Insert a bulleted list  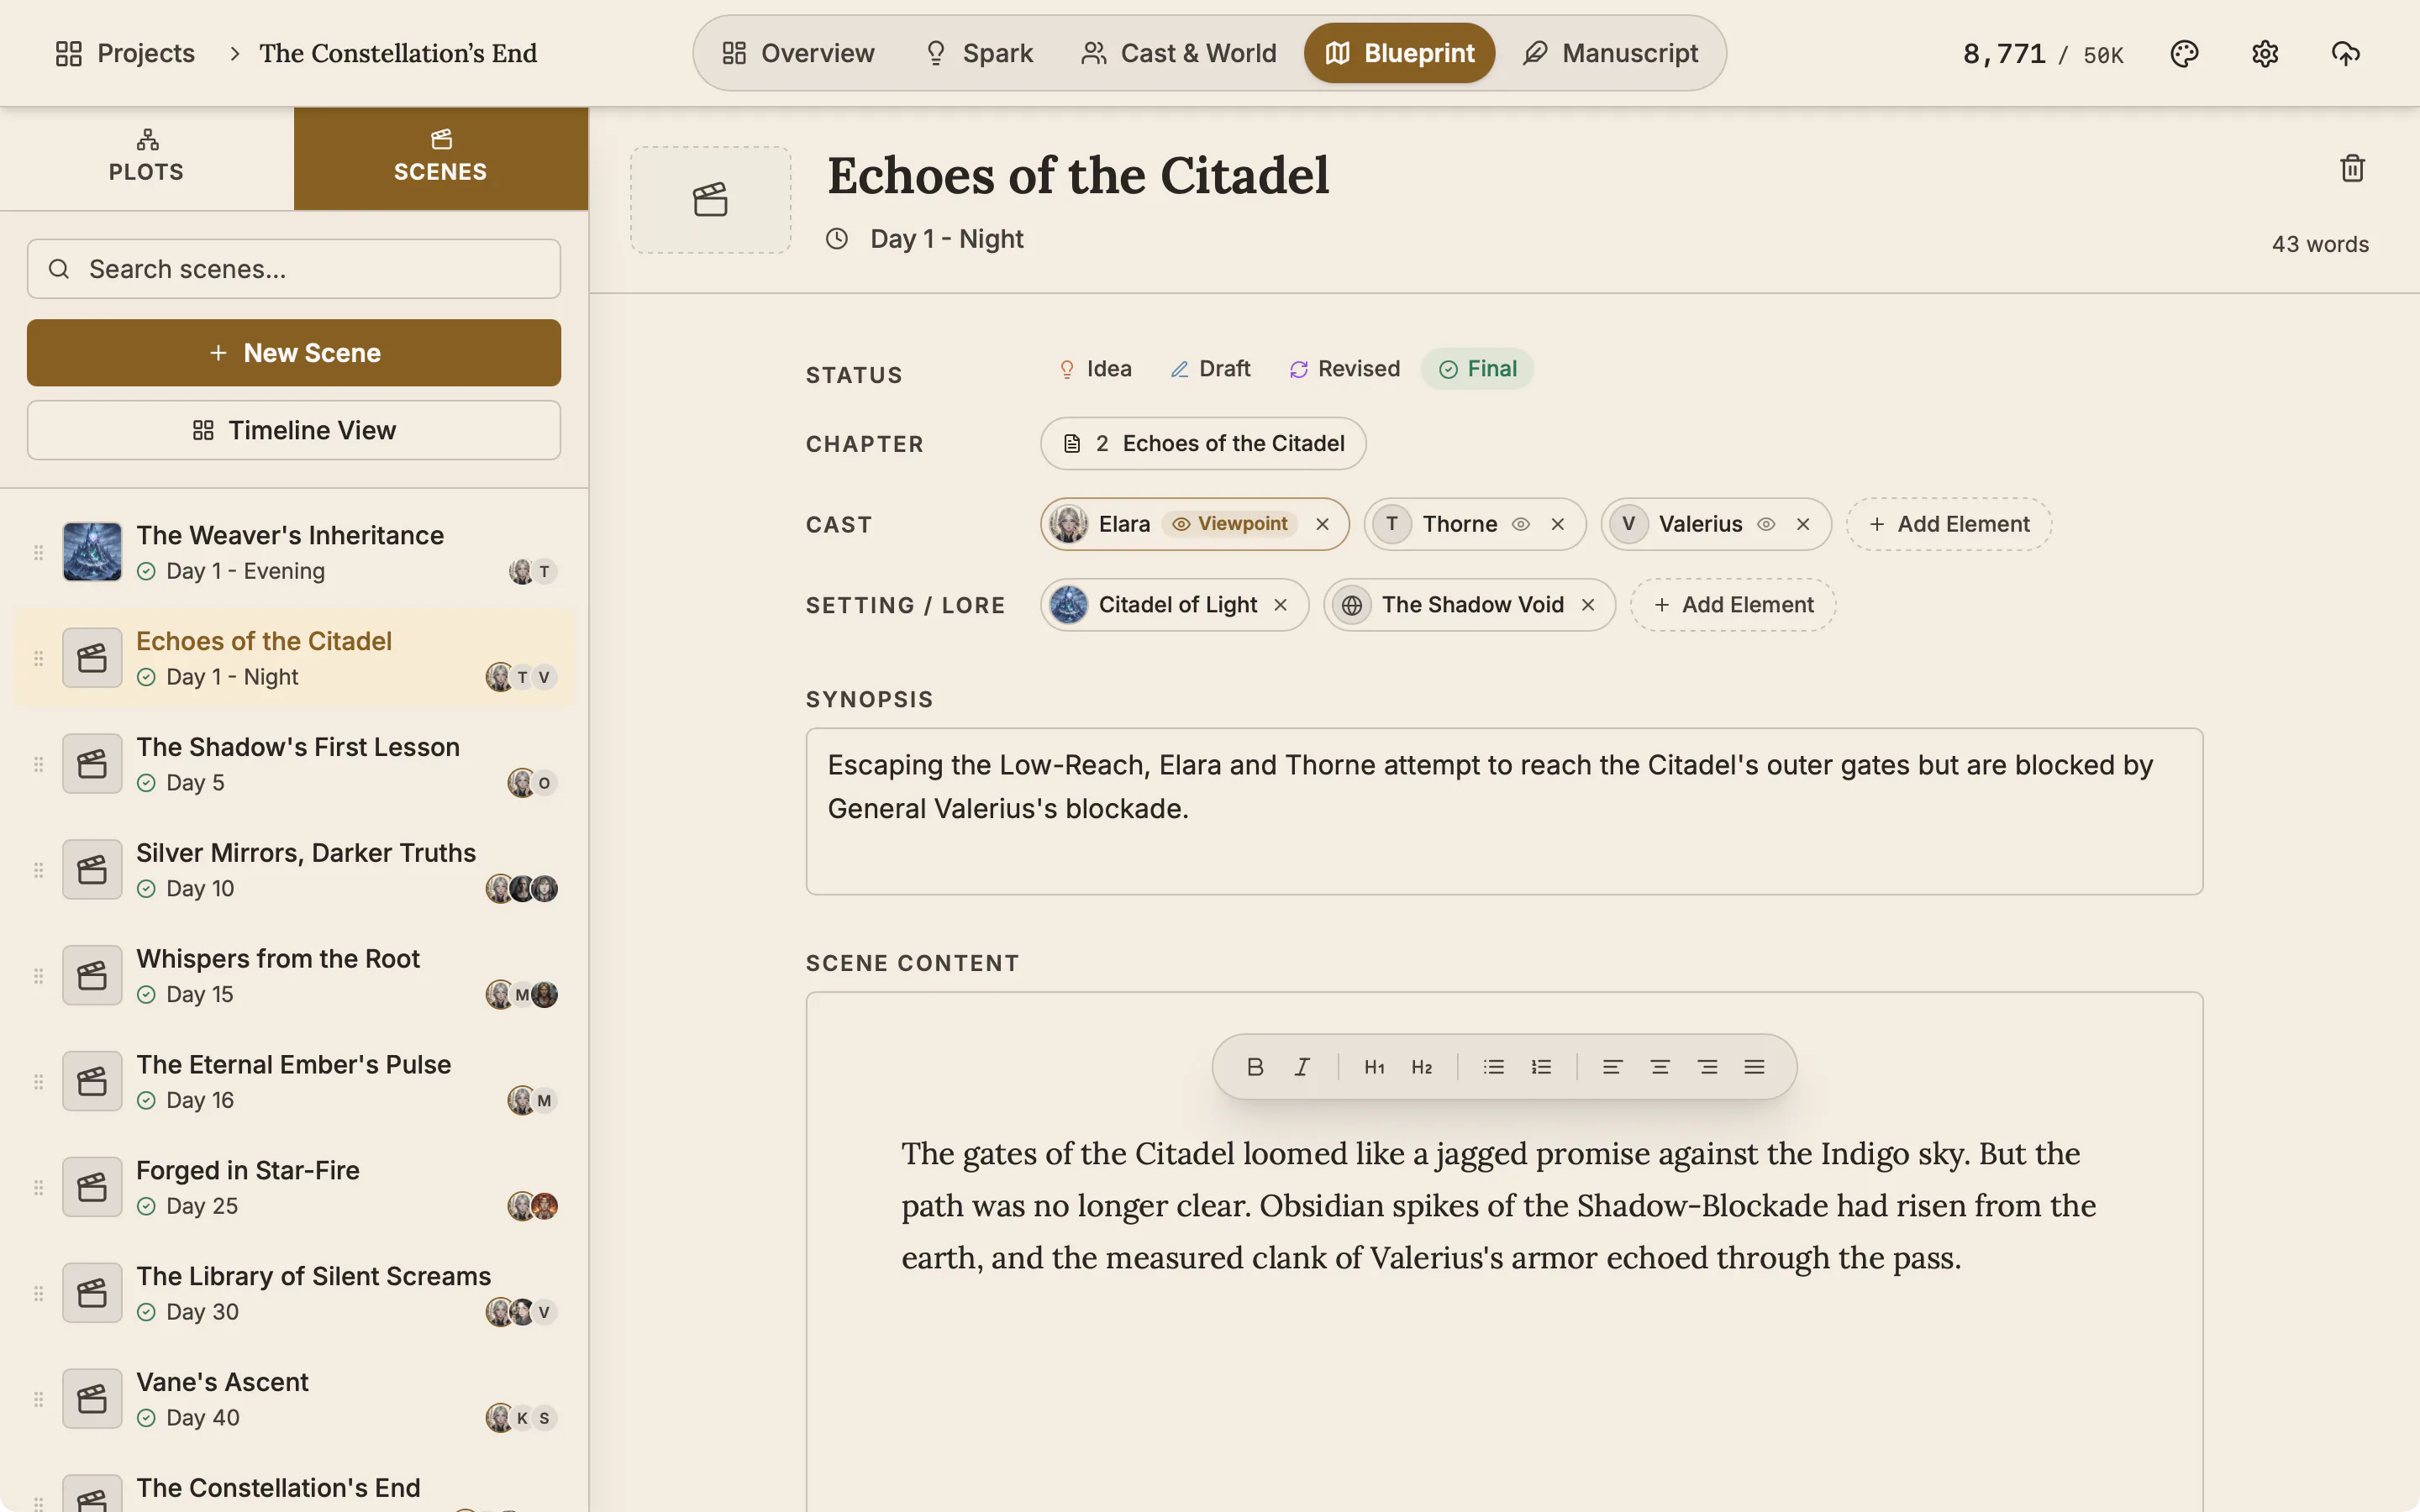(1493, 1067)
